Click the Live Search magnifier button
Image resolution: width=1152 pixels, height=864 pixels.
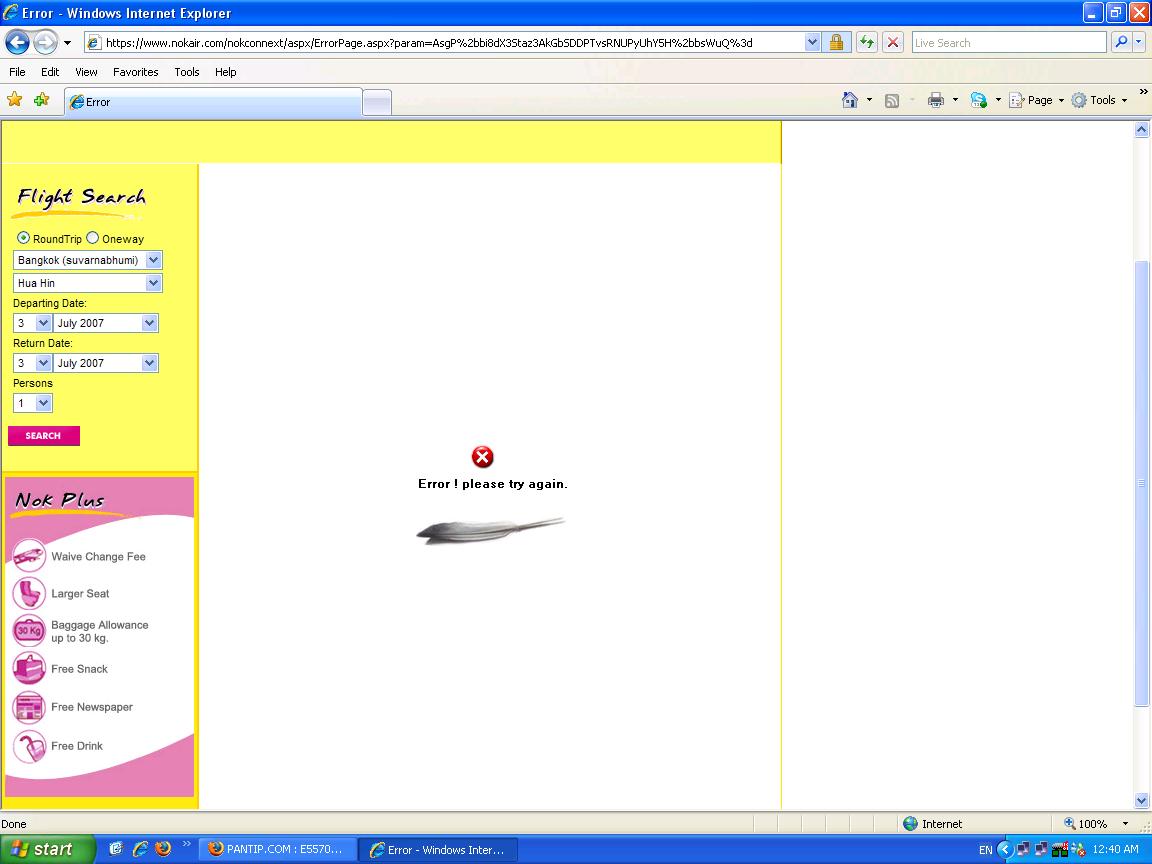(x=1120, y=43)
